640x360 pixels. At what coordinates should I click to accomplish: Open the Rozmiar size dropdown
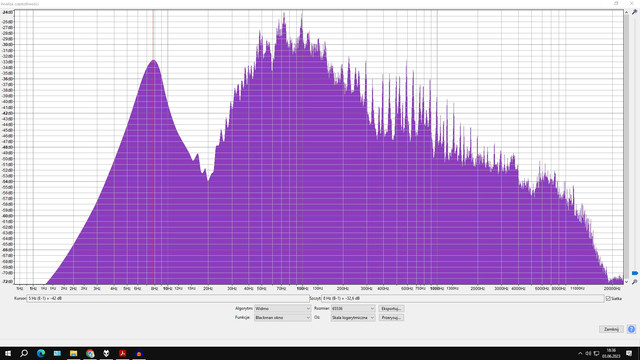(353, 309)
